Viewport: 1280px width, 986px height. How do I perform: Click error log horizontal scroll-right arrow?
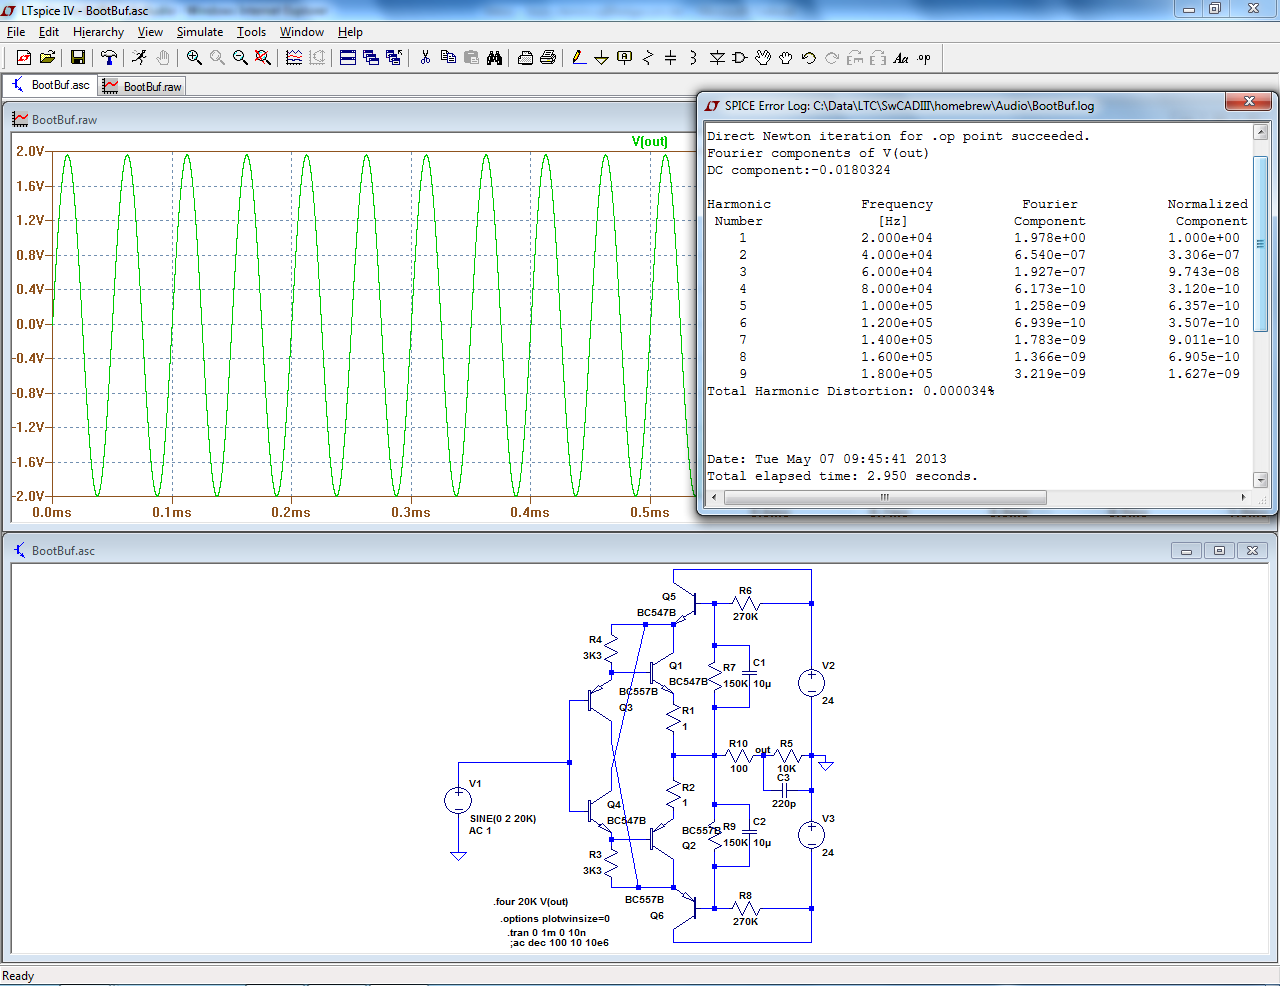(x=1243, y=497)
